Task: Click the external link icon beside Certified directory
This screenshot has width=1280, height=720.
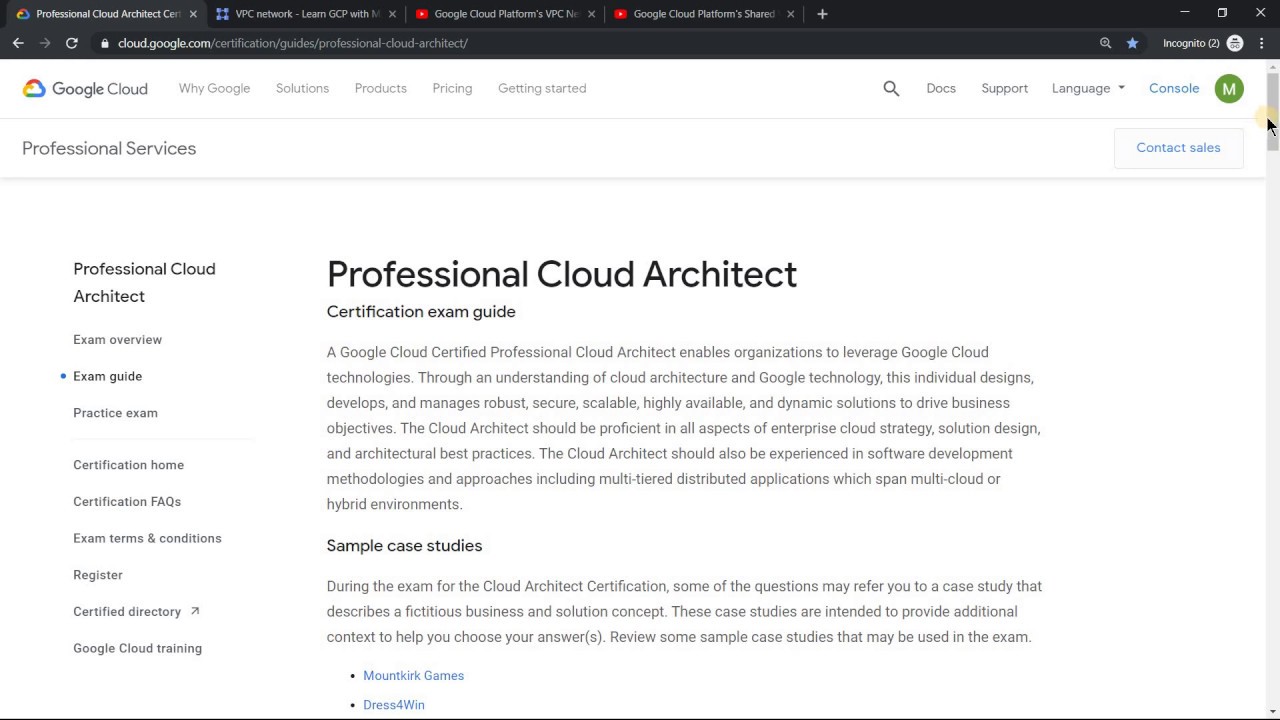Action: 195,611
